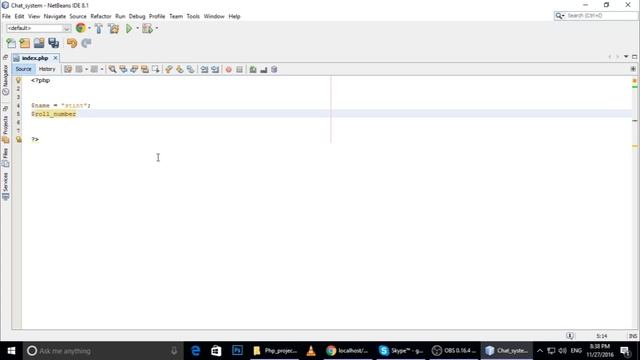Open Windows Start menu
640x360 pixels.
point(11,351)
